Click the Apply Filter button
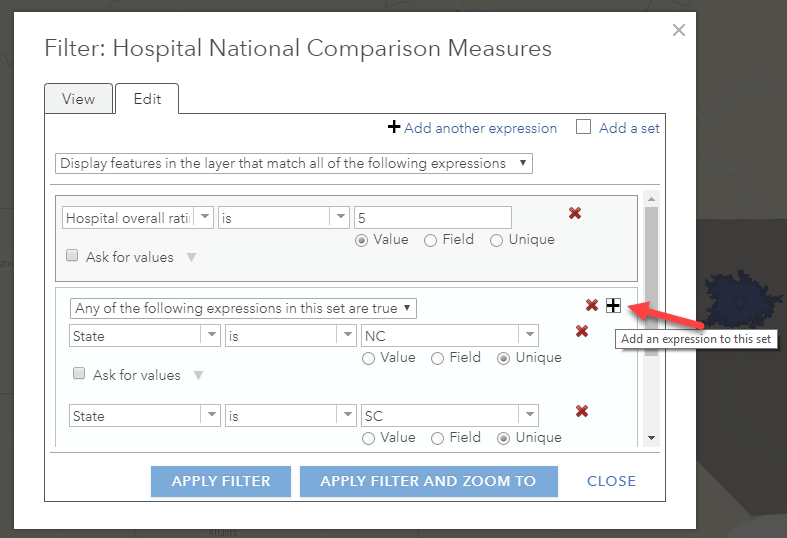 point(221,481)
